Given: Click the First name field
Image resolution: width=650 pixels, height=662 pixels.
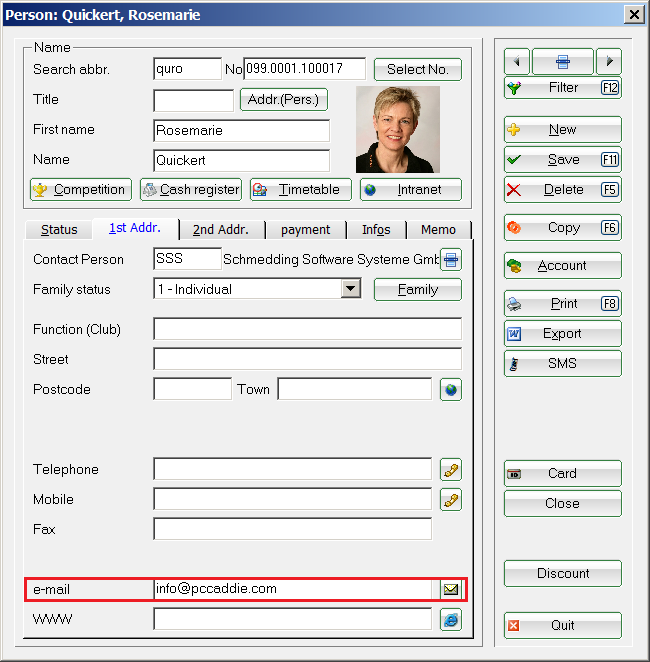Looking at the screenshot, I should click(x=241, y=130).
